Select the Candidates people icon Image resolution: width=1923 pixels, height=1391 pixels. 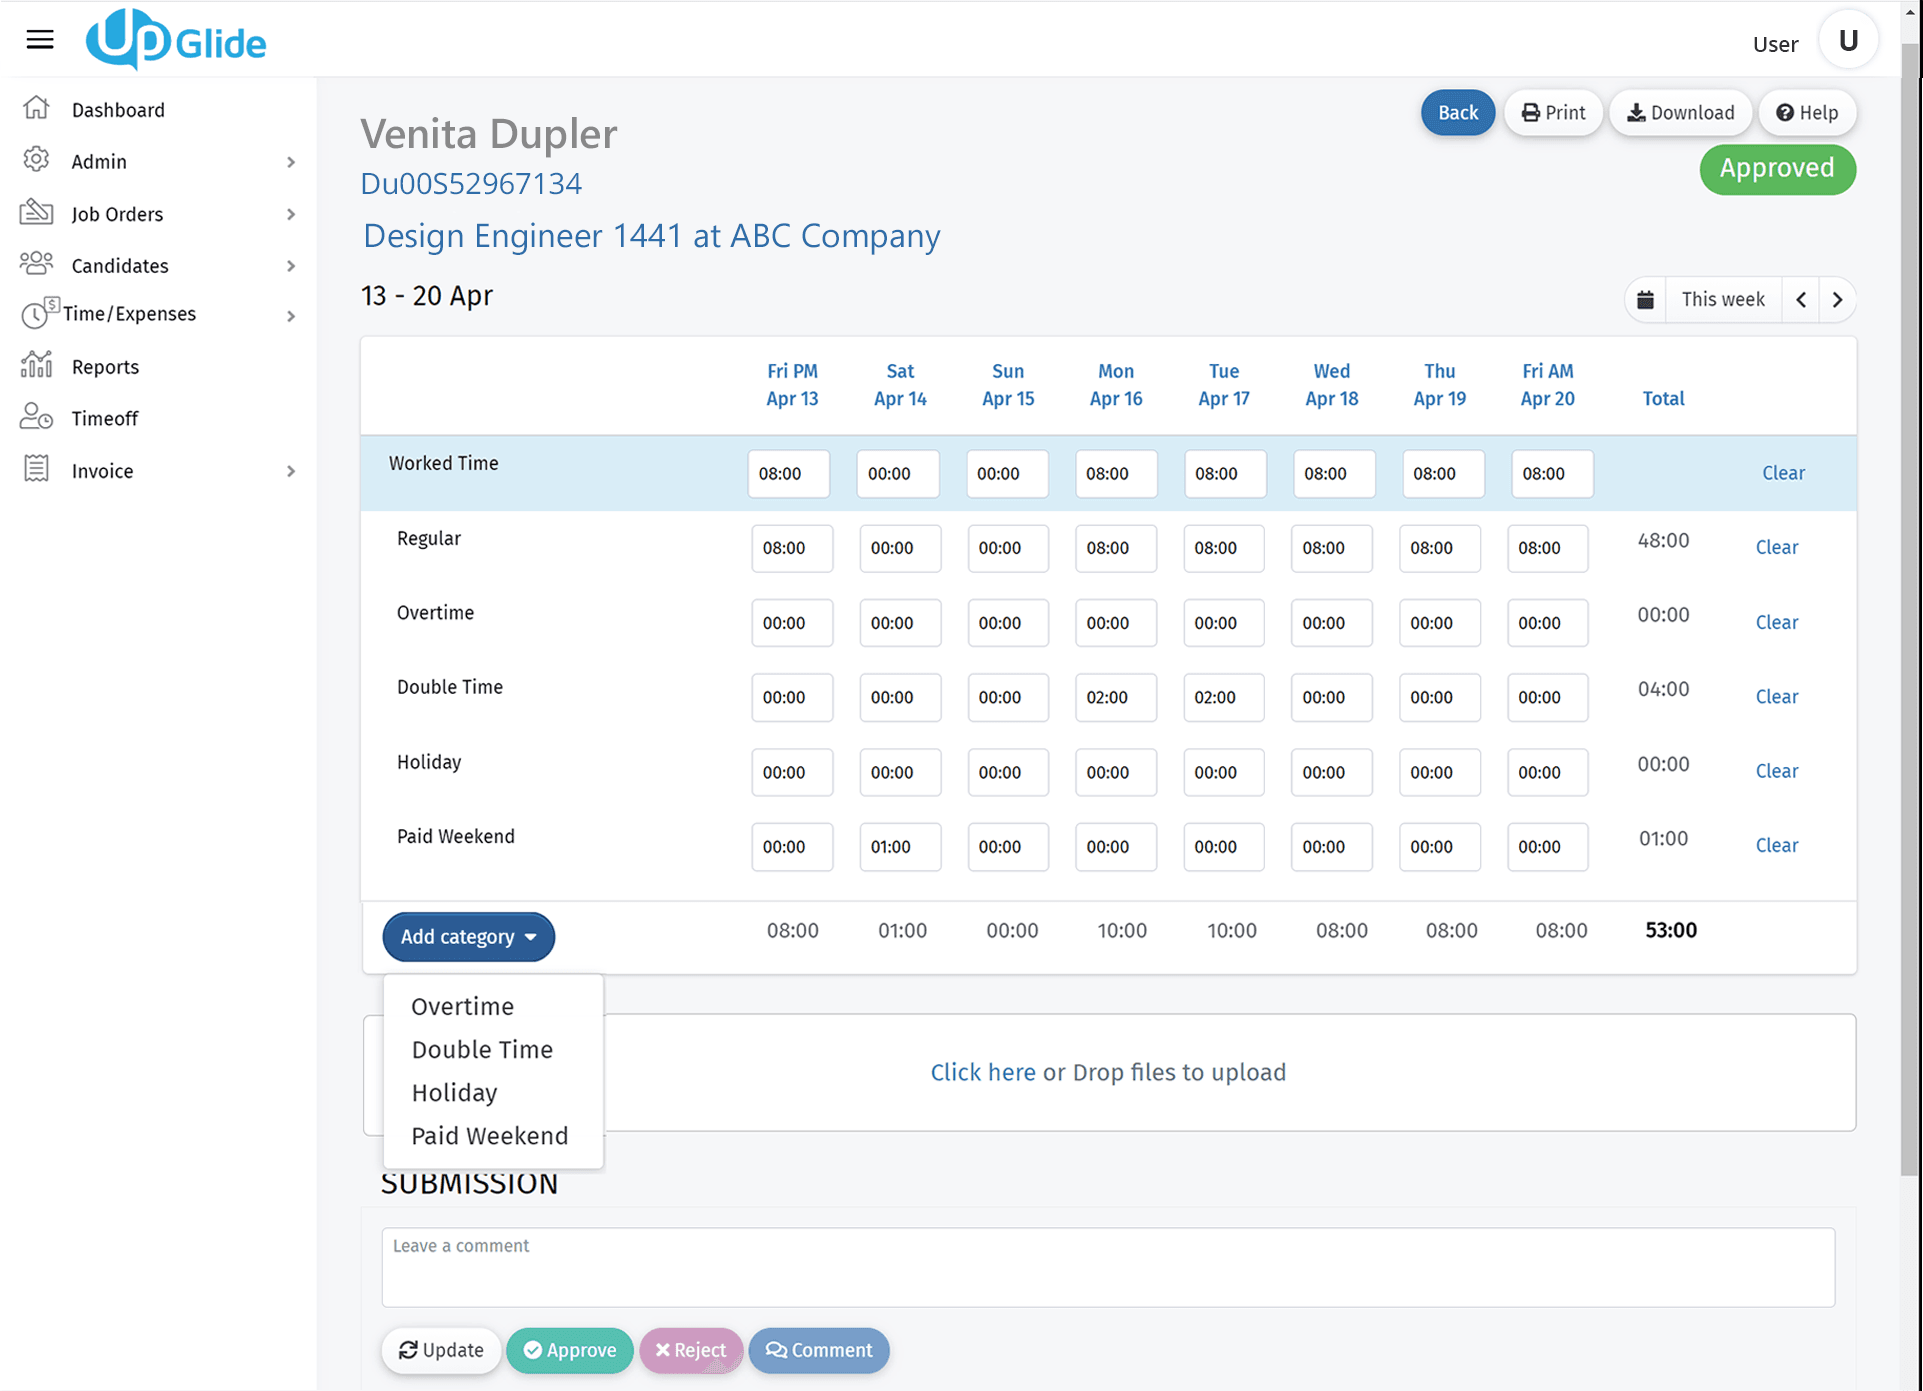click(x=37, y=264)
